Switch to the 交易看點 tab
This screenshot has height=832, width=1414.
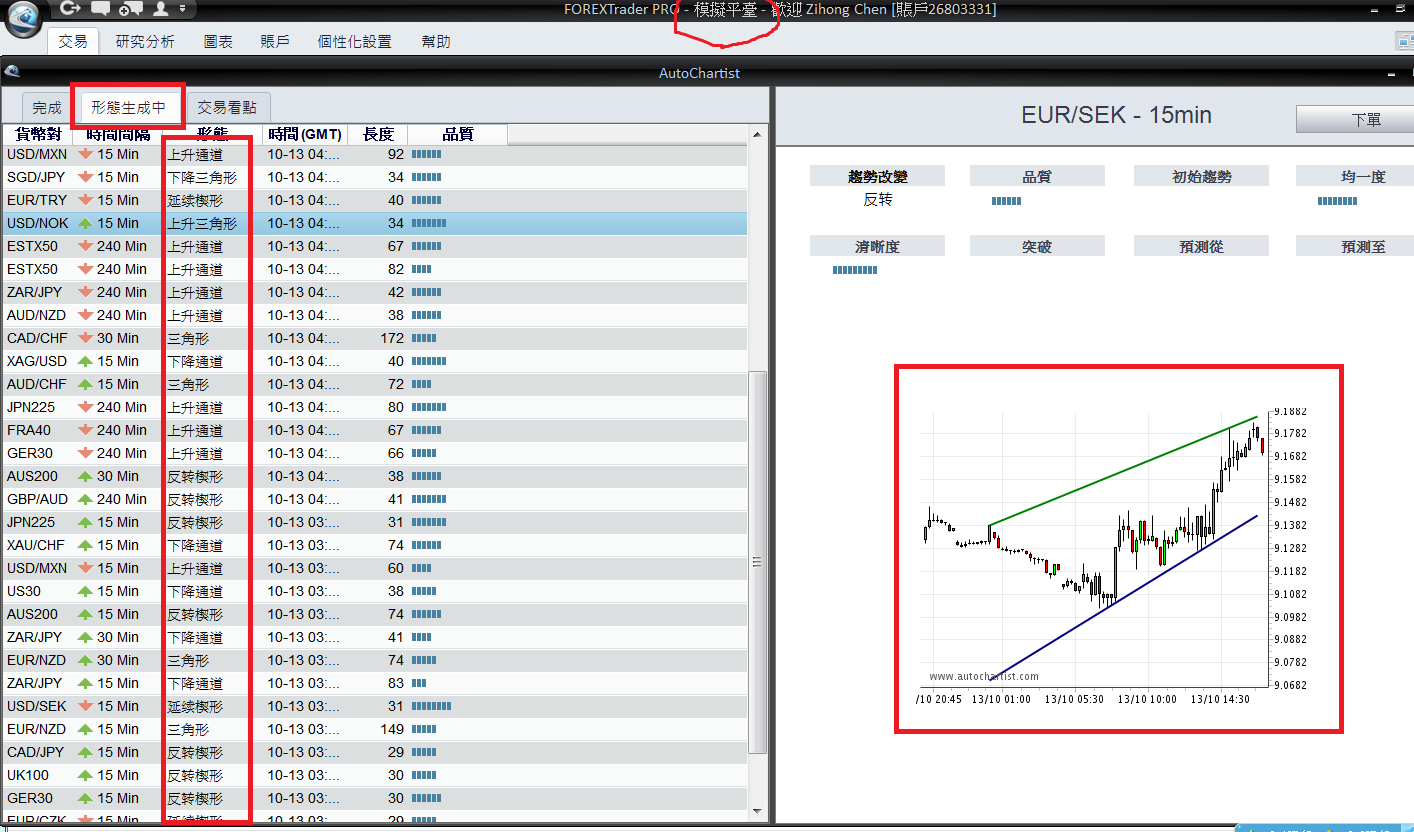pyautogui.click(x=227, y=107)
